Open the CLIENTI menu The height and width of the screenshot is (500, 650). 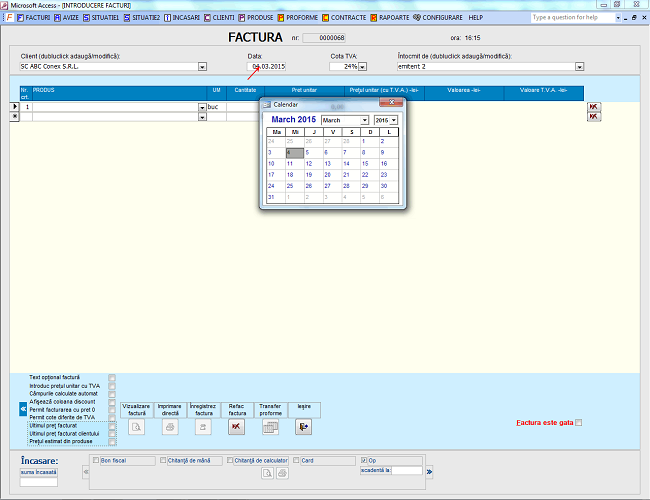click(219, 17)
